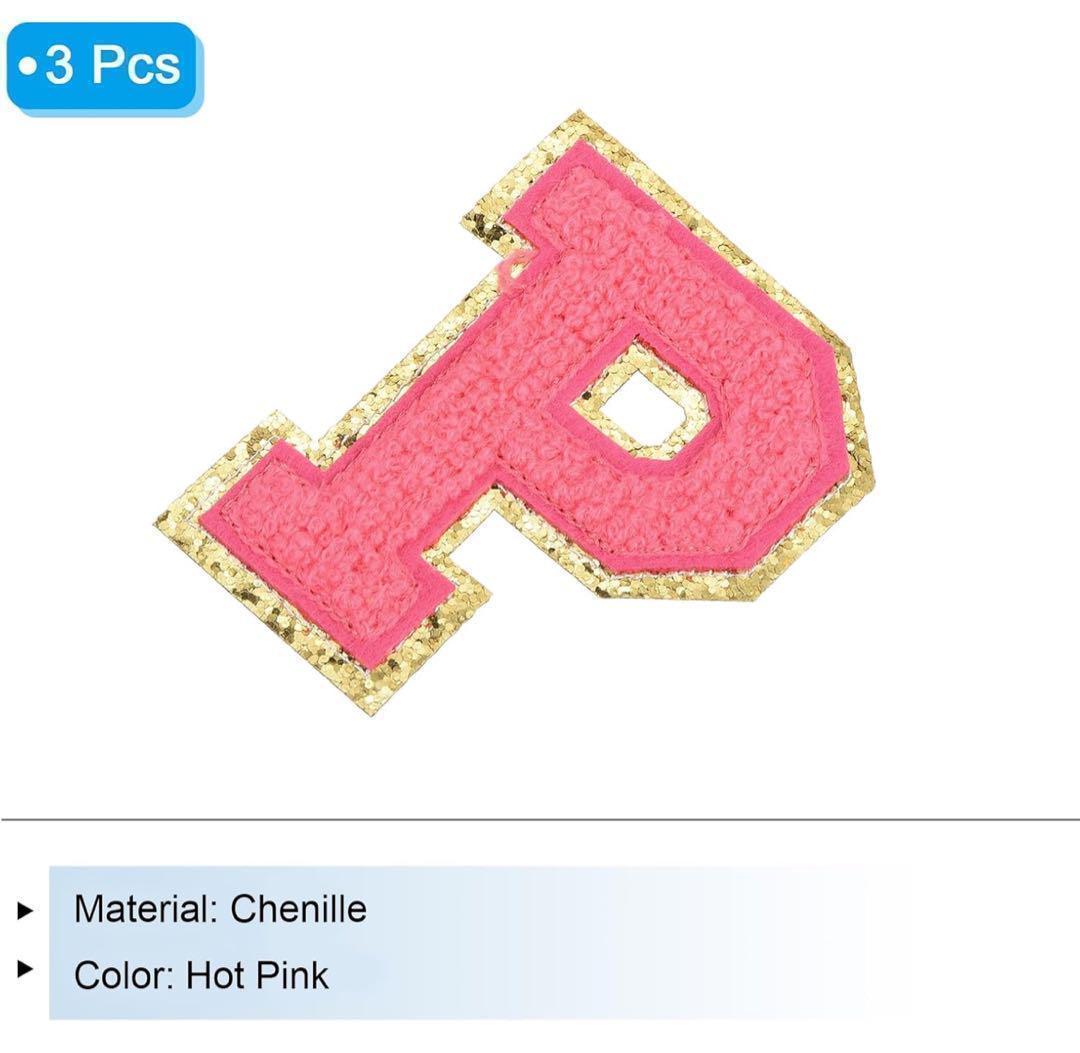
Task: Click the white bullet dot in the badge
Action: [x=28, y=67]
